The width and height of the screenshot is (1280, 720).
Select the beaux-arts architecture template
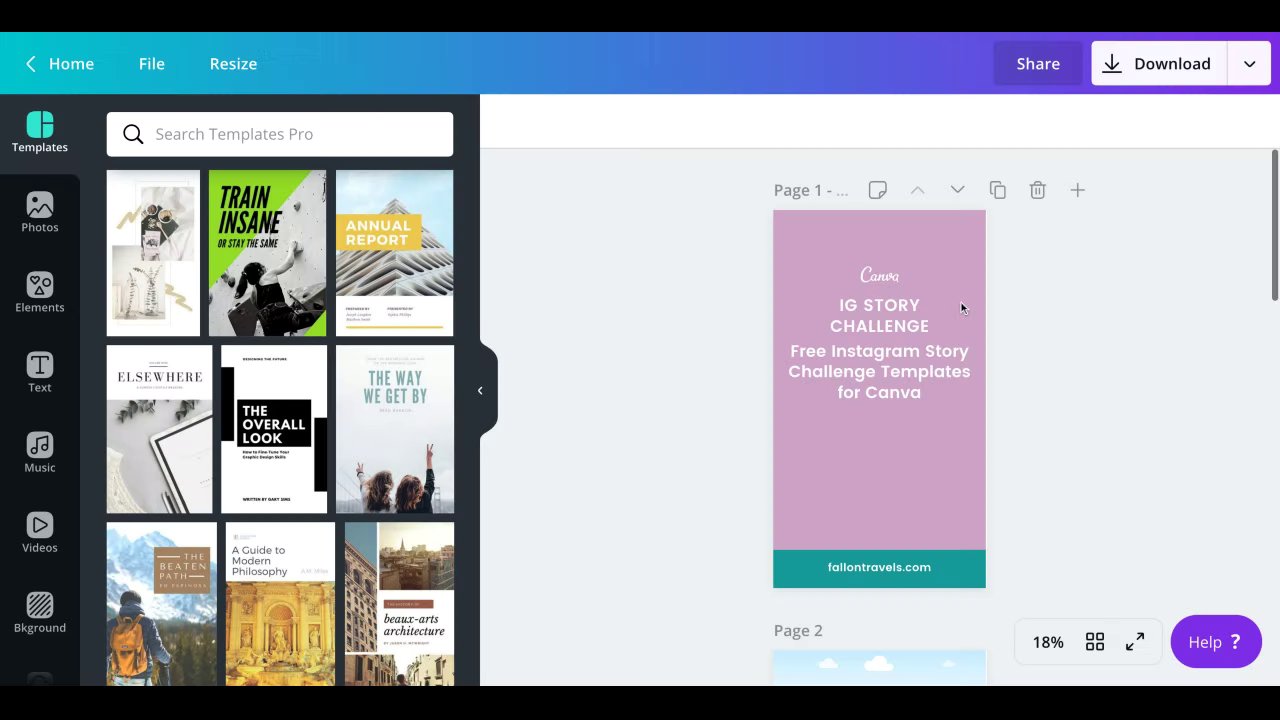click(x=399, y=604)
